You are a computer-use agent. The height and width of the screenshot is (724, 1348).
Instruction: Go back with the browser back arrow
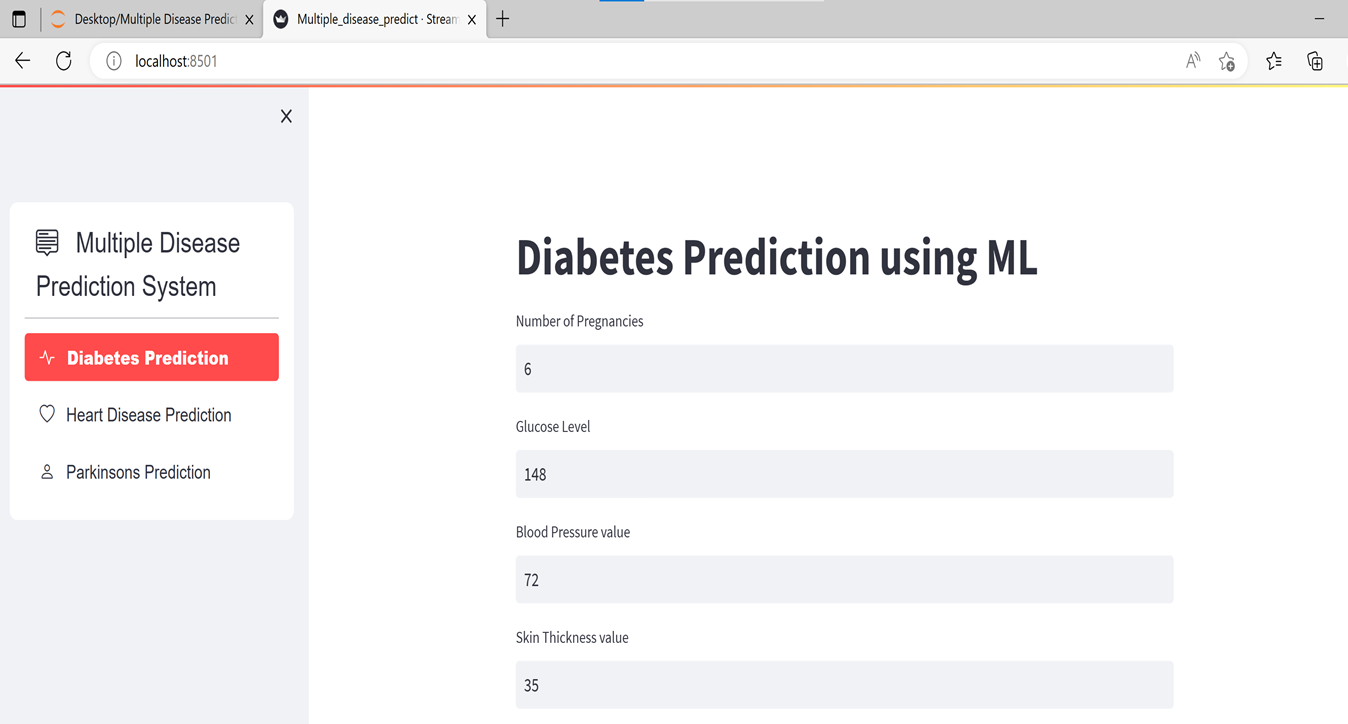click(x=23, y=61)
